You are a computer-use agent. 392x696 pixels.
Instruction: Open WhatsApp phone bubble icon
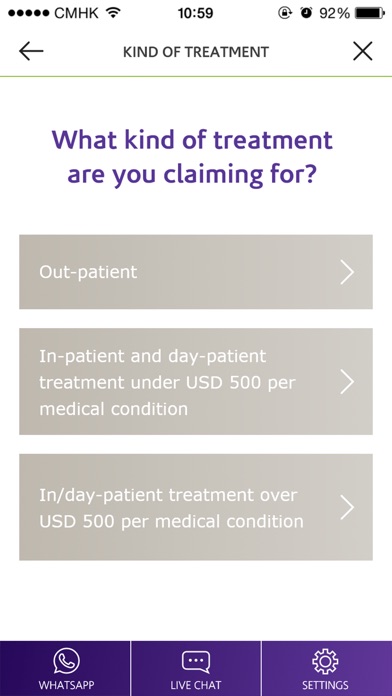[66, 661]
